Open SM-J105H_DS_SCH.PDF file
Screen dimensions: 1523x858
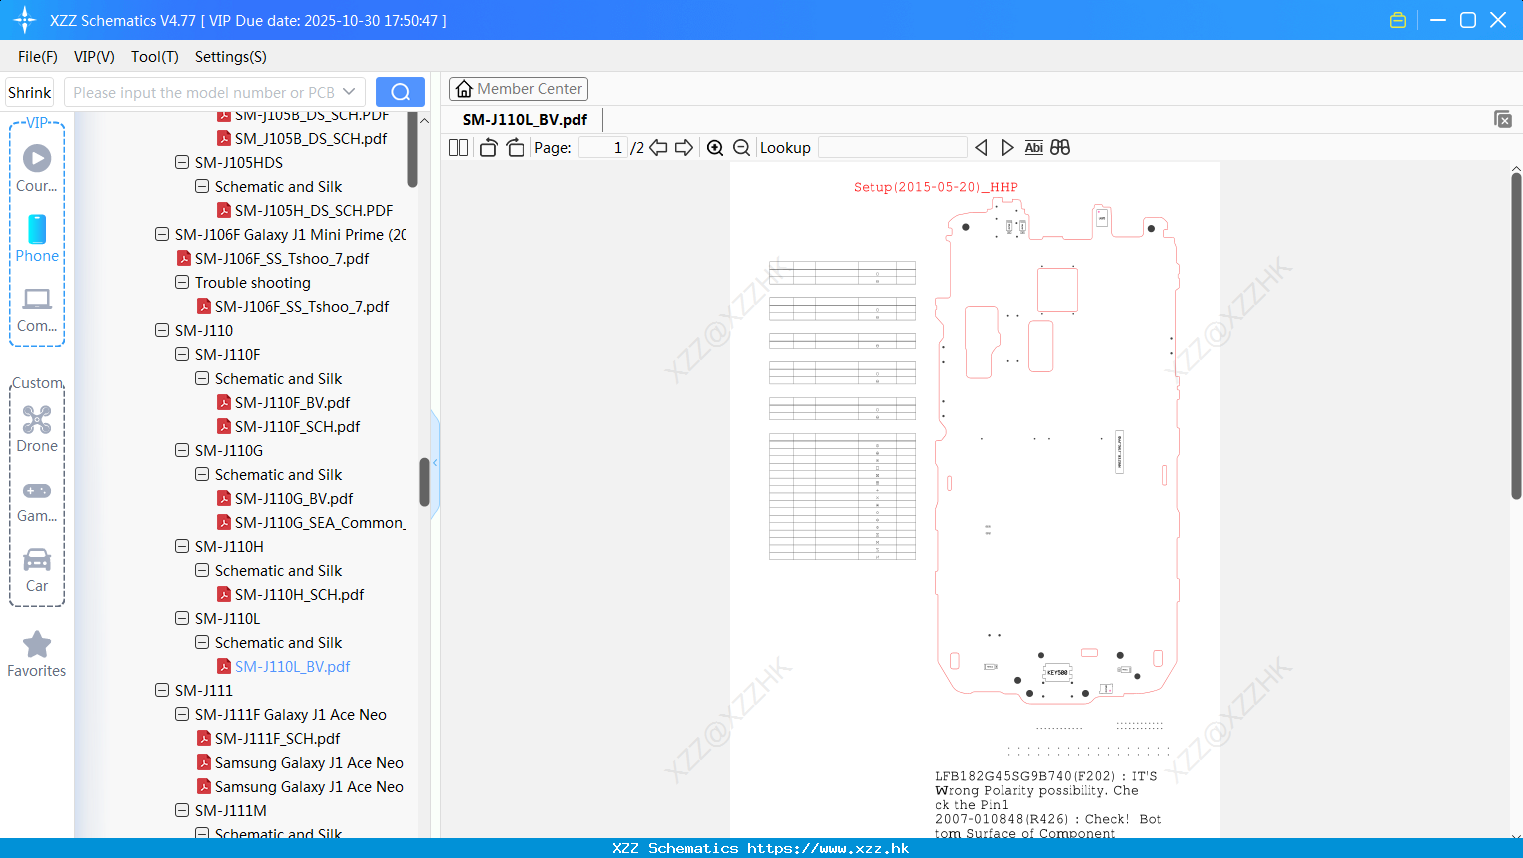tap(314, 210)
